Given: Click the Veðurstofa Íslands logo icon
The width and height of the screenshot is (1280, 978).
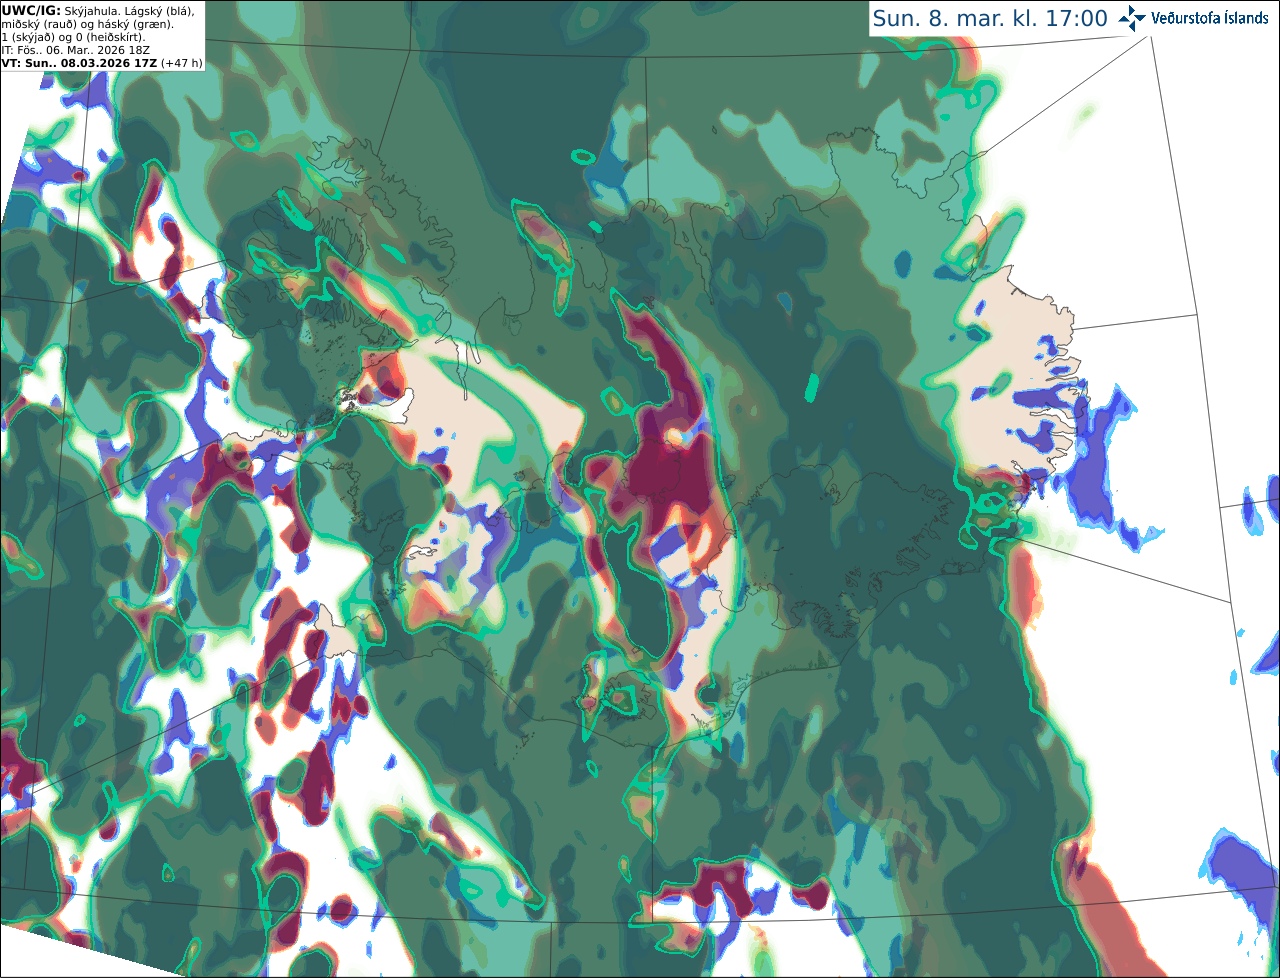Looking at the screenshot, I should [1132, 18].
